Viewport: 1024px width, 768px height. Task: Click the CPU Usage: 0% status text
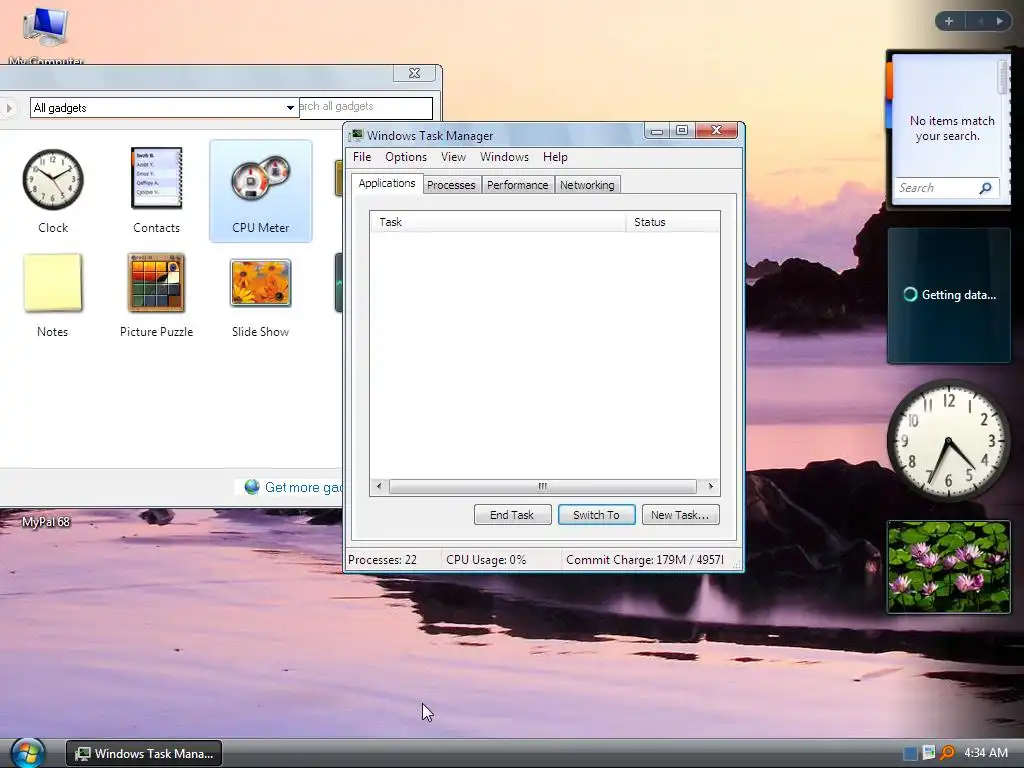486,560
